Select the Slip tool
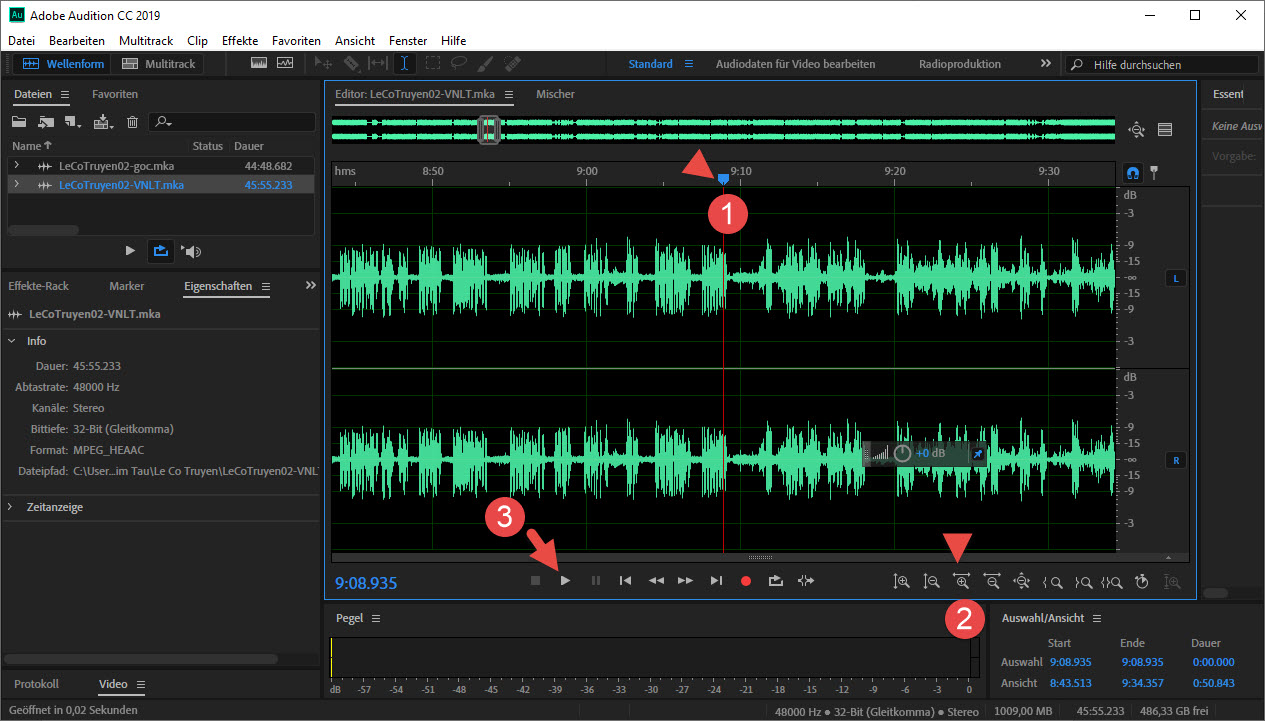Image resolution: width=1265 pixels, height=721 pixels. (x=378, y=63)
